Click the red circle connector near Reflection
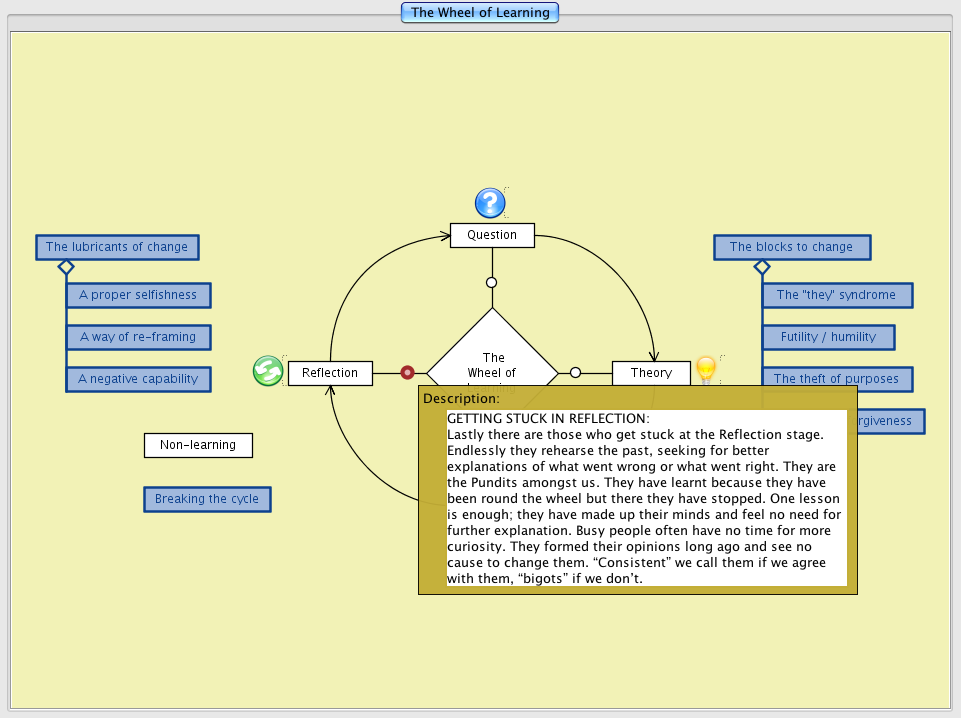The height and width of the screenshot is (718, 961). pos(407,373)
